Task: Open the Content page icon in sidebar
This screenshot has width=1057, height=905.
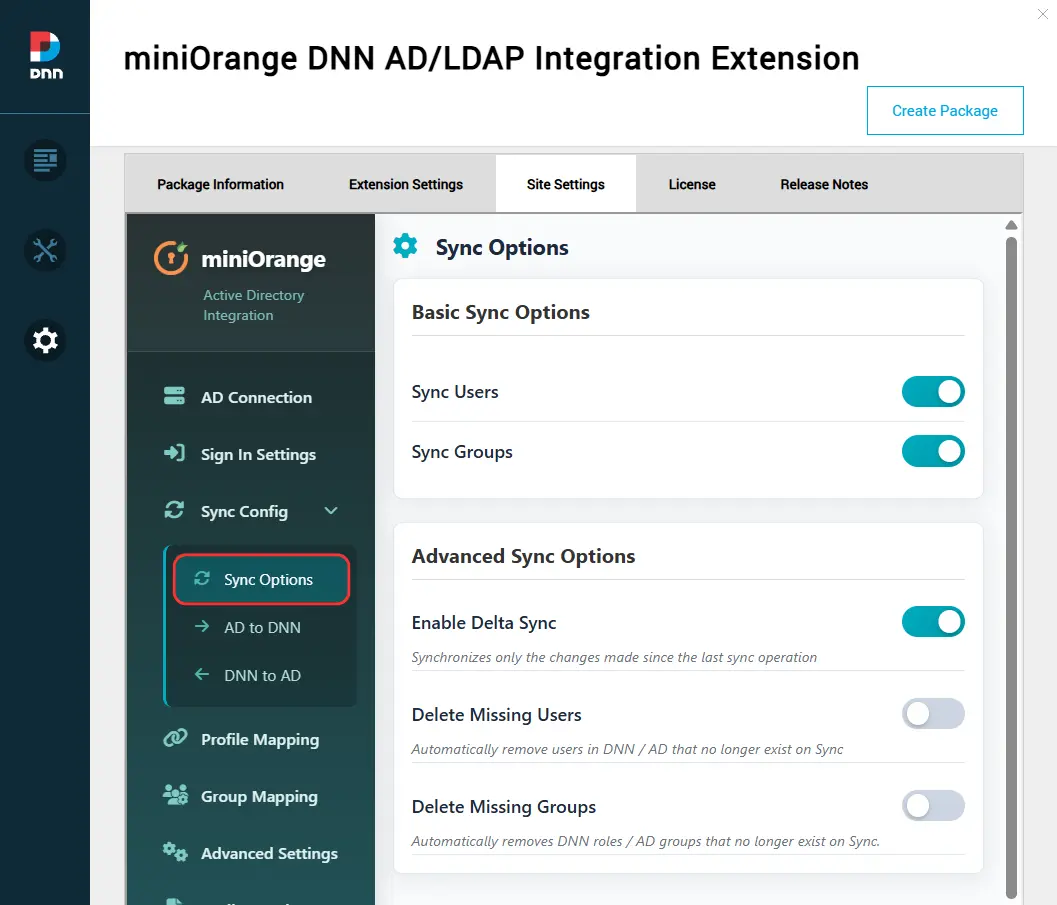Action: pyautogui.click(x=45, y=160)
